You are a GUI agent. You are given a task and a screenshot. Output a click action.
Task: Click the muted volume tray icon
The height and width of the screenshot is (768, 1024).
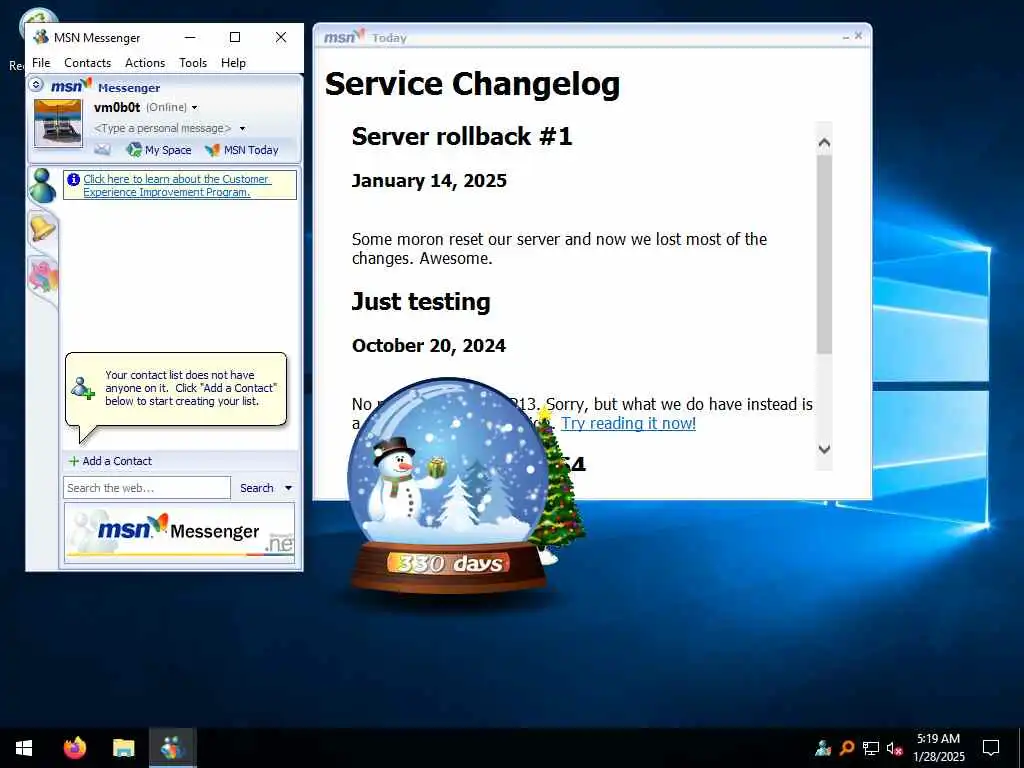coord(894,748)
